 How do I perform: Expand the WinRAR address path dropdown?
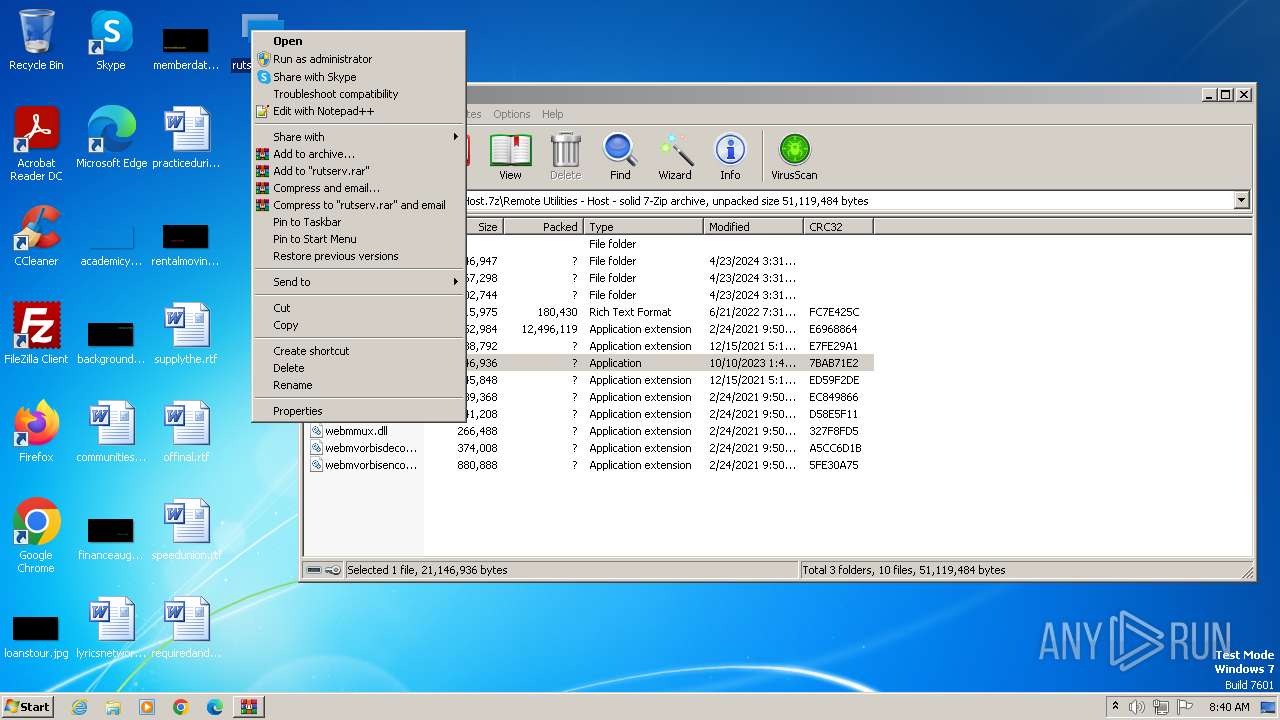[x=1241, y=201]
